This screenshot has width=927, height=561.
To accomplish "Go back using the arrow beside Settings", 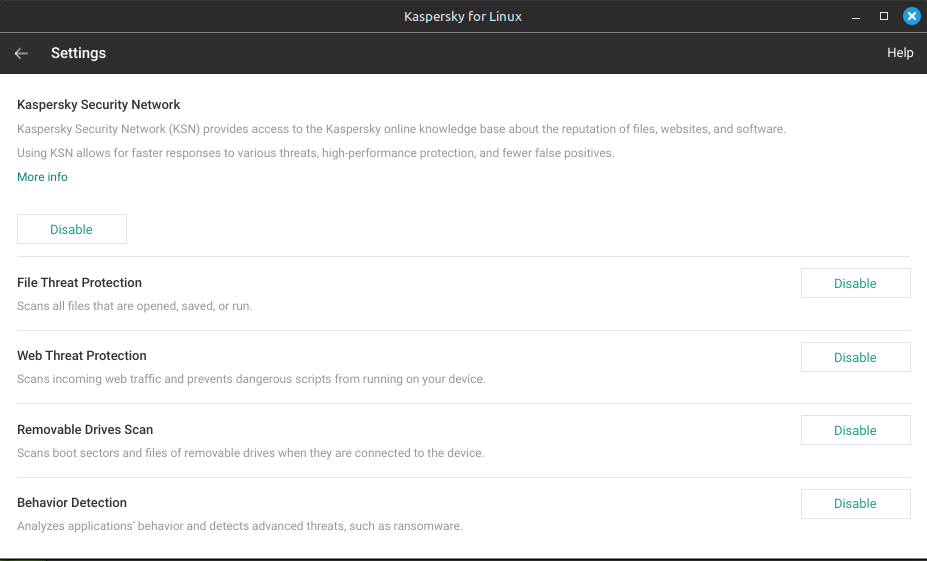I will [21, 53].
